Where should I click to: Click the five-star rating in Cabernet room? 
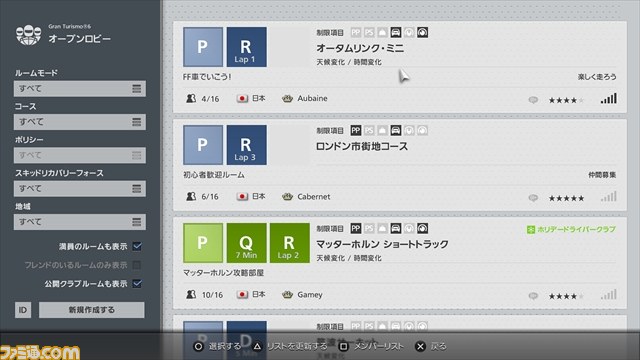tap(566, 198)
